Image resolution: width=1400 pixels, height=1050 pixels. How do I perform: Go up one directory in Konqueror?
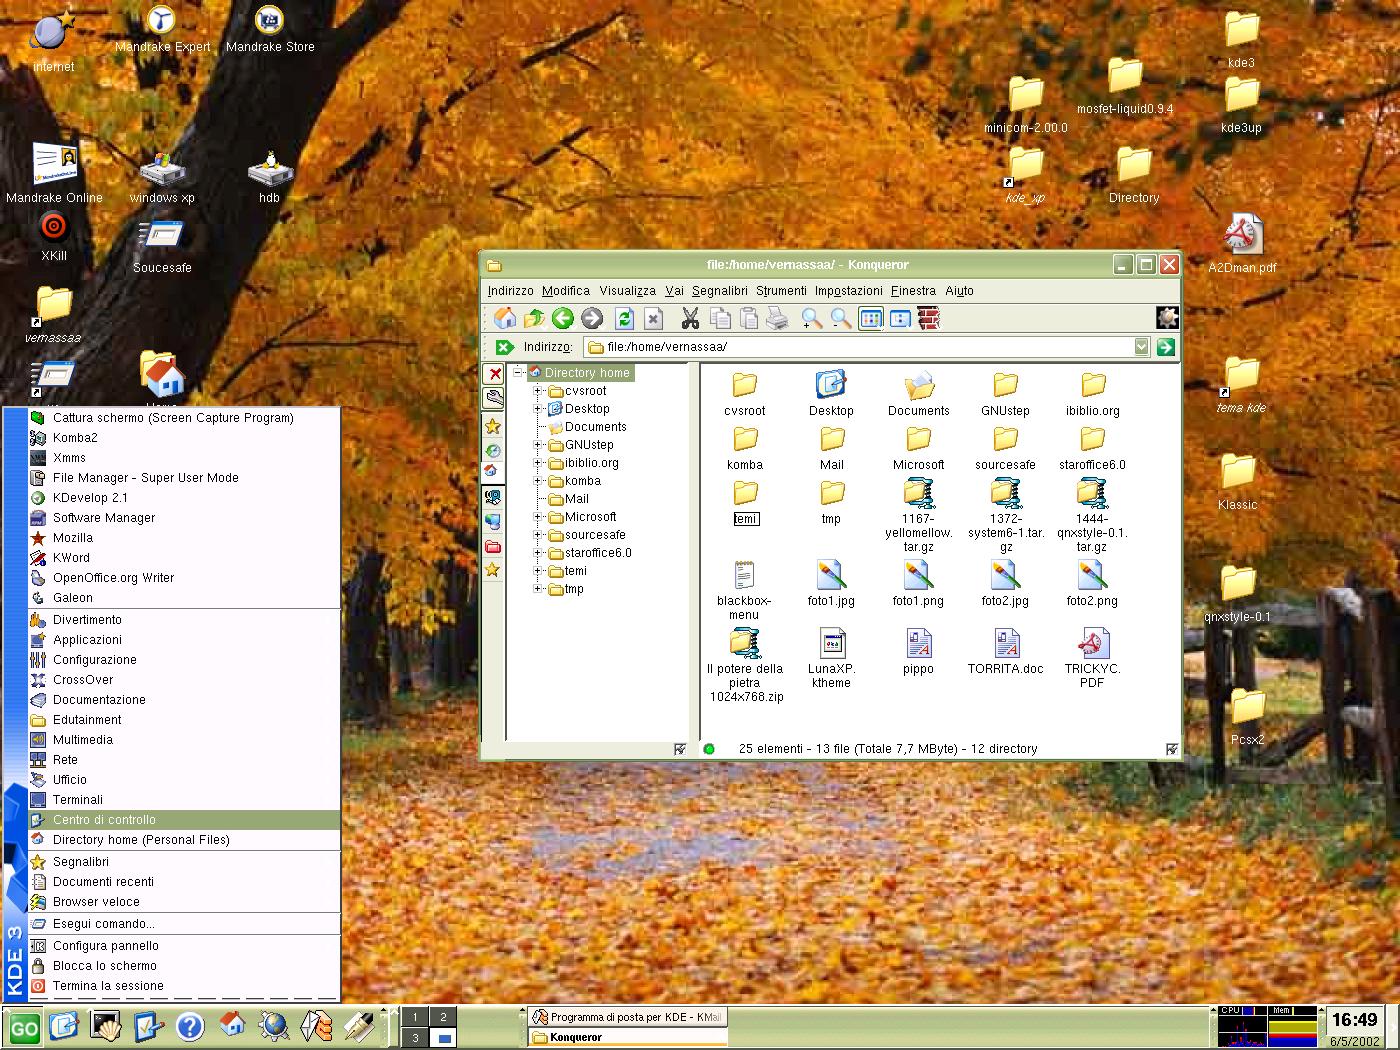[534, 319]
